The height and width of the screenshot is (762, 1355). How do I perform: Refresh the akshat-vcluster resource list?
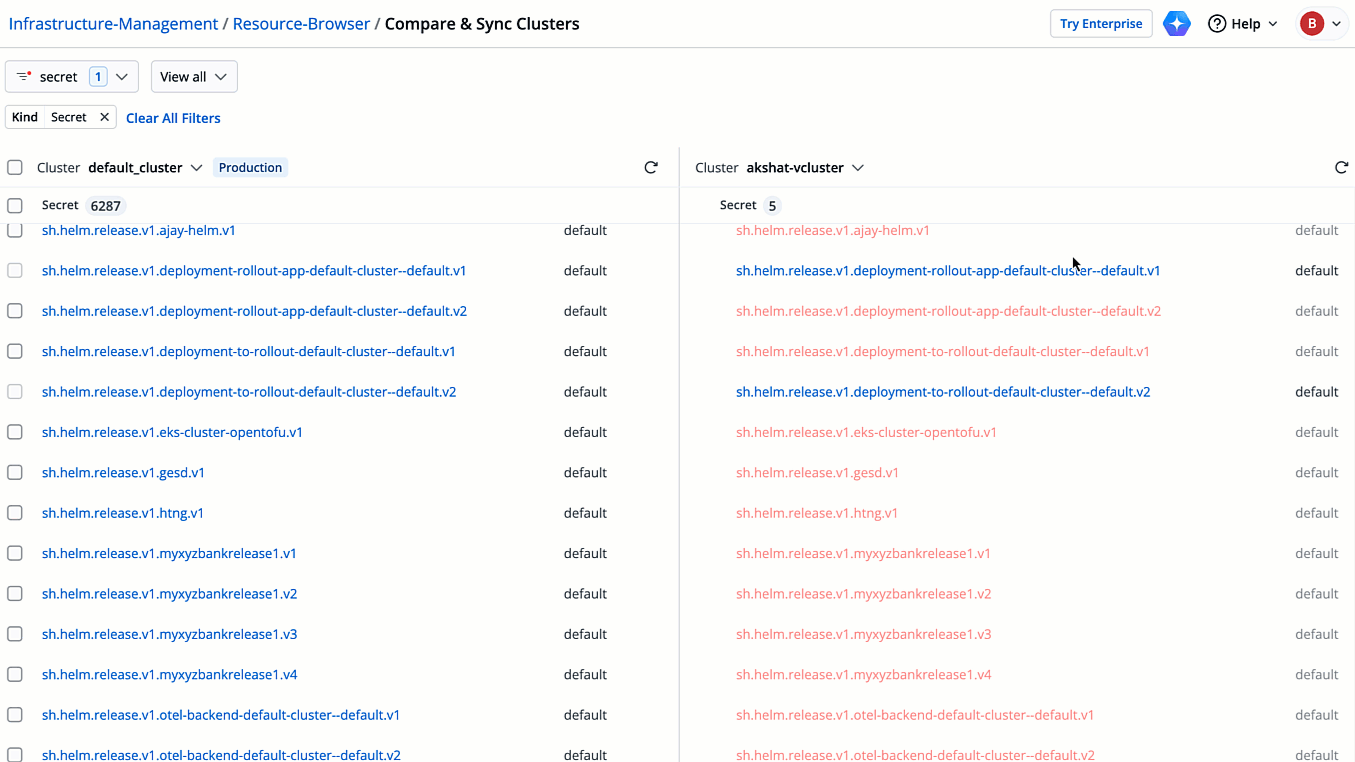click(x=1341, y=168)
